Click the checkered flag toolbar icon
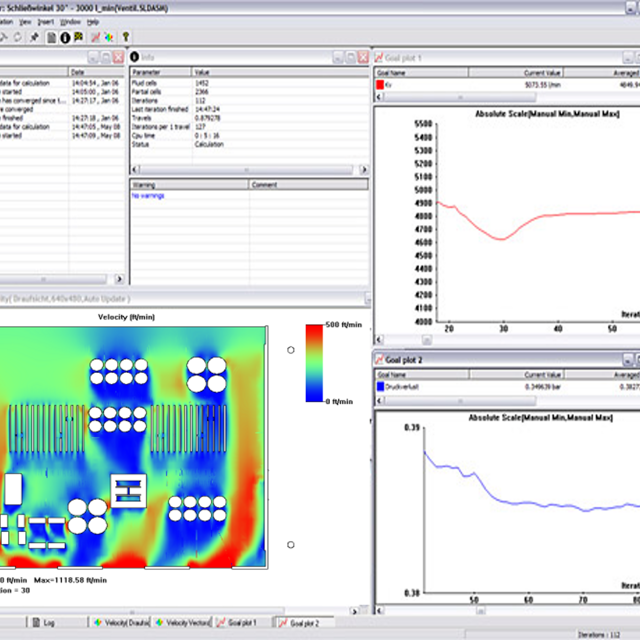Screen dimensions: 640x640 tap(78, 37)
